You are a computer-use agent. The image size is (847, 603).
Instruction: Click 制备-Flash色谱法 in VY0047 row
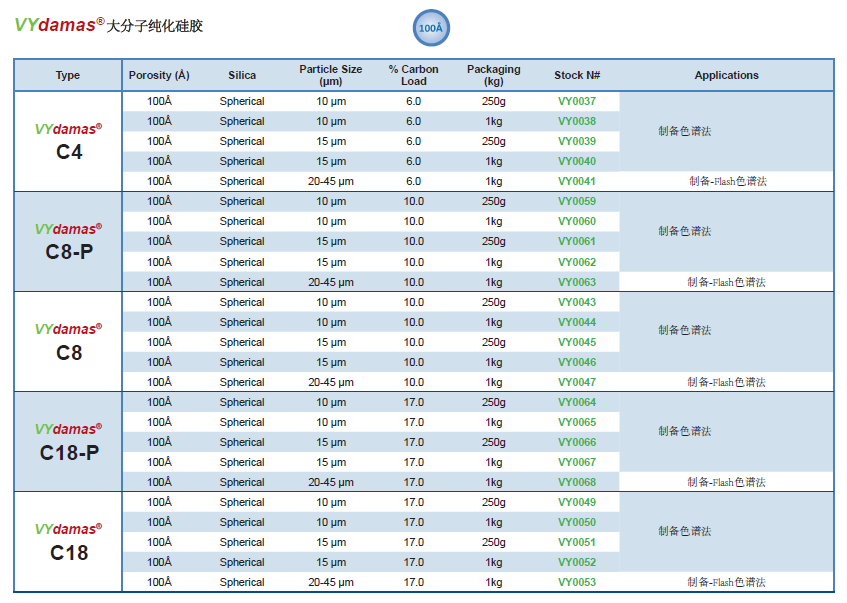click(726, 382)
